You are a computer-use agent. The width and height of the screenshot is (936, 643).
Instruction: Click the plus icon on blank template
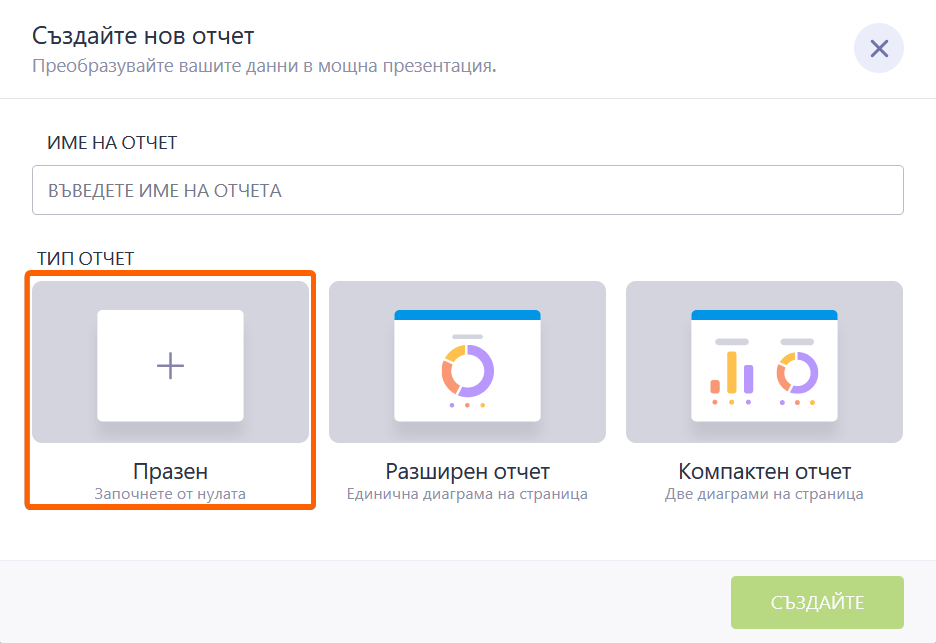171,366
